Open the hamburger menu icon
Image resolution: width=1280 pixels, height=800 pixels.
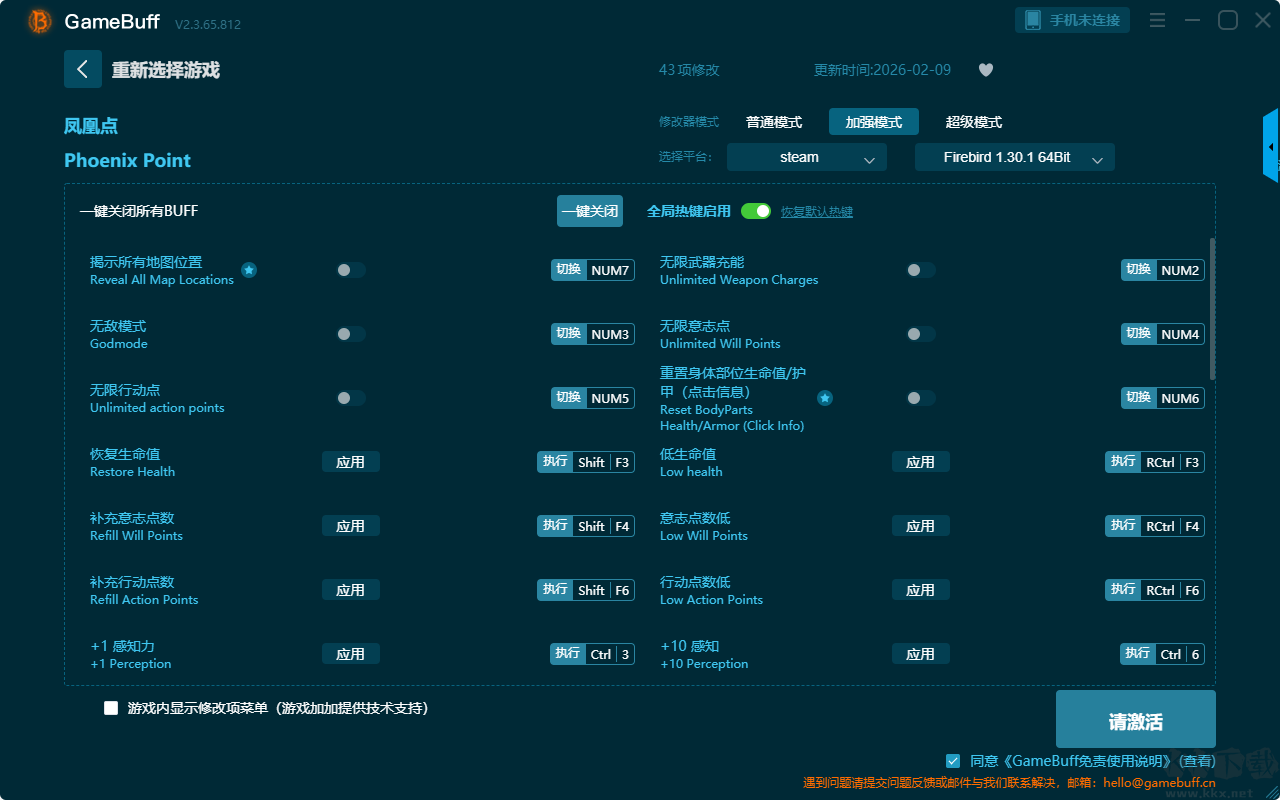tap(1157, 20)
